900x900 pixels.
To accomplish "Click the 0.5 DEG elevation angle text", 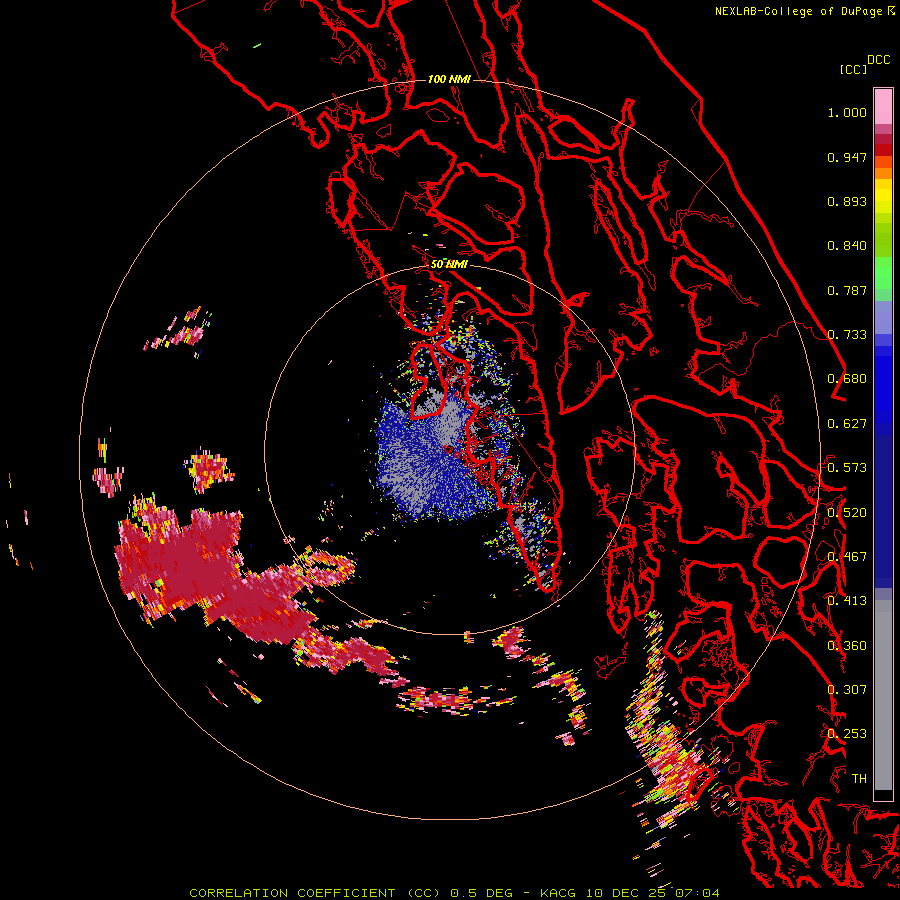I will (481, 893).
